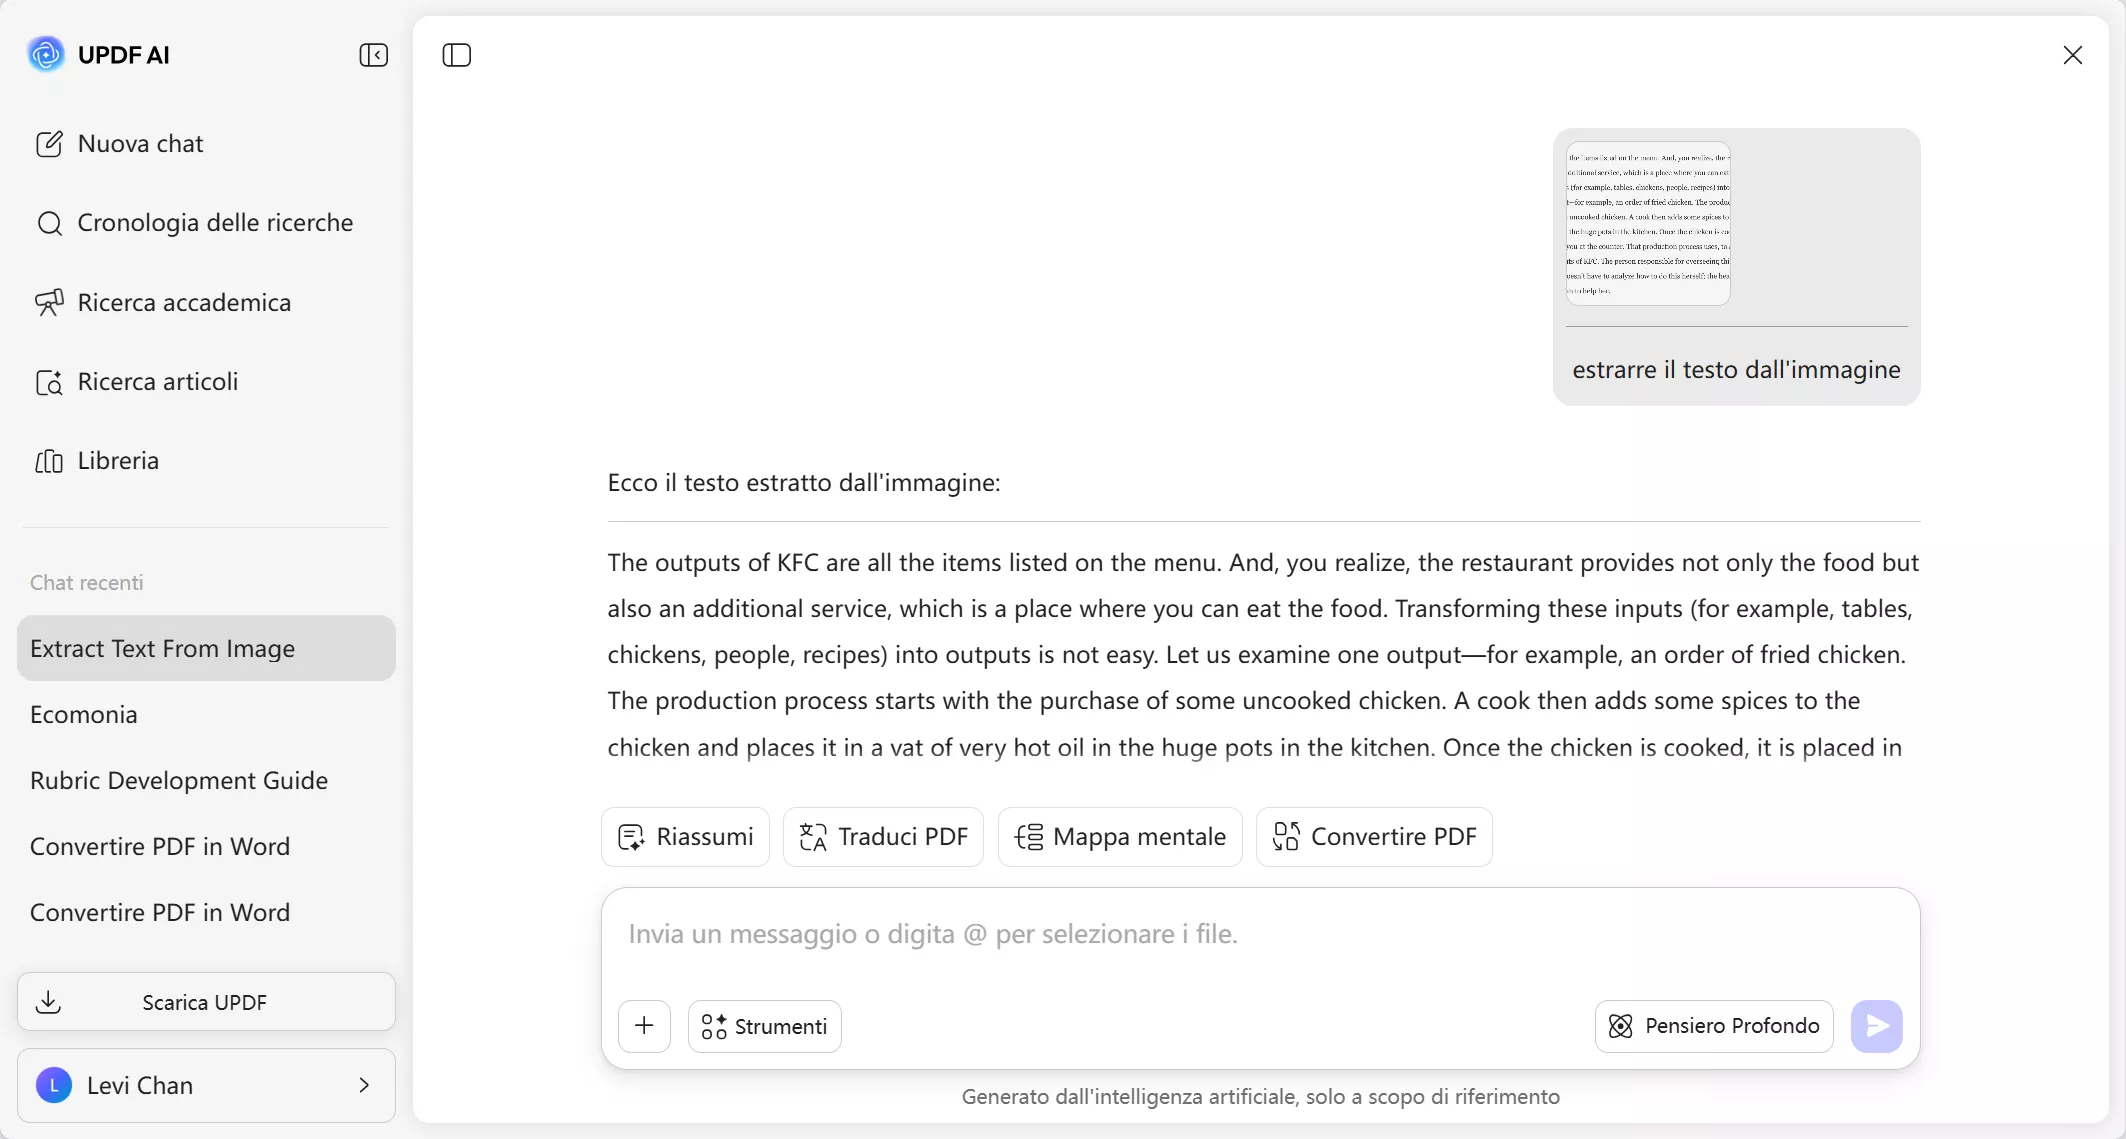Click the Riassumi summarize icon

tap(684, 836)
